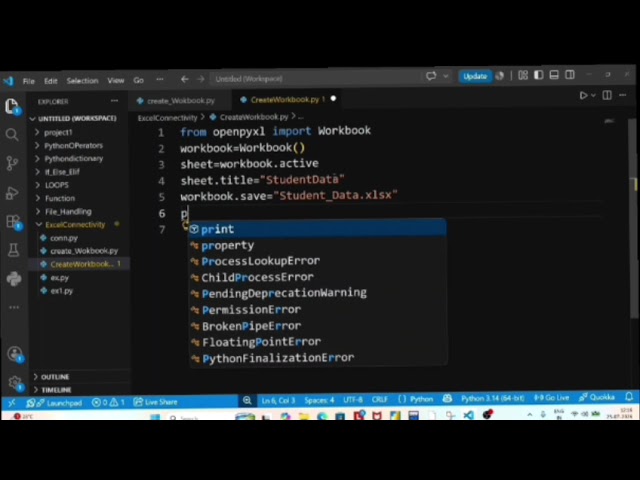
Task: Choose the PermissionError suggestion
Action: click(x=318, y=309)
